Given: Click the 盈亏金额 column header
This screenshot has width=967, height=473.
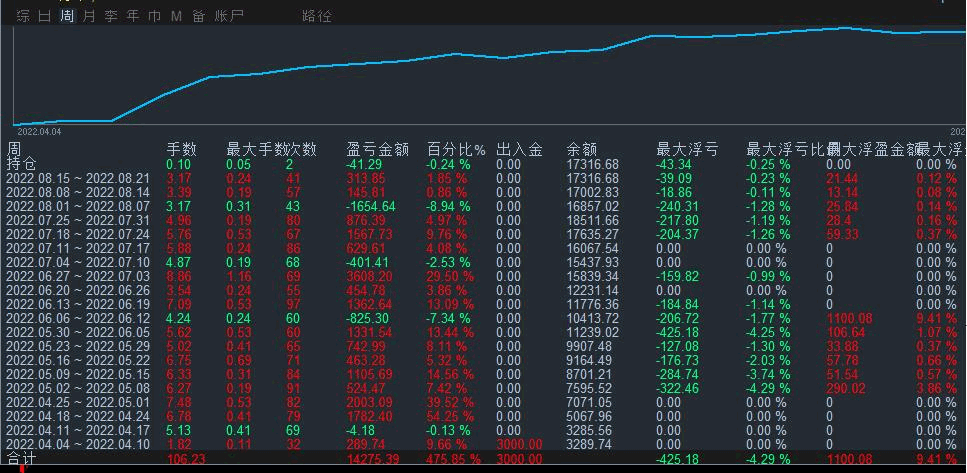Looking at the screenshot, I should coord(377,150).
